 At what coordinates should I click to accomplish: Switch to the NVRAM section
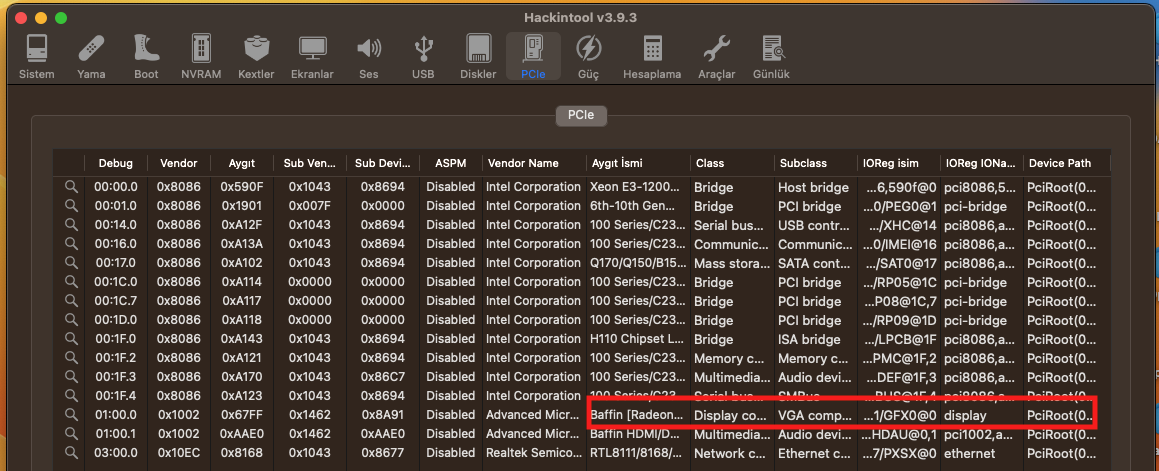pos(201,55)
